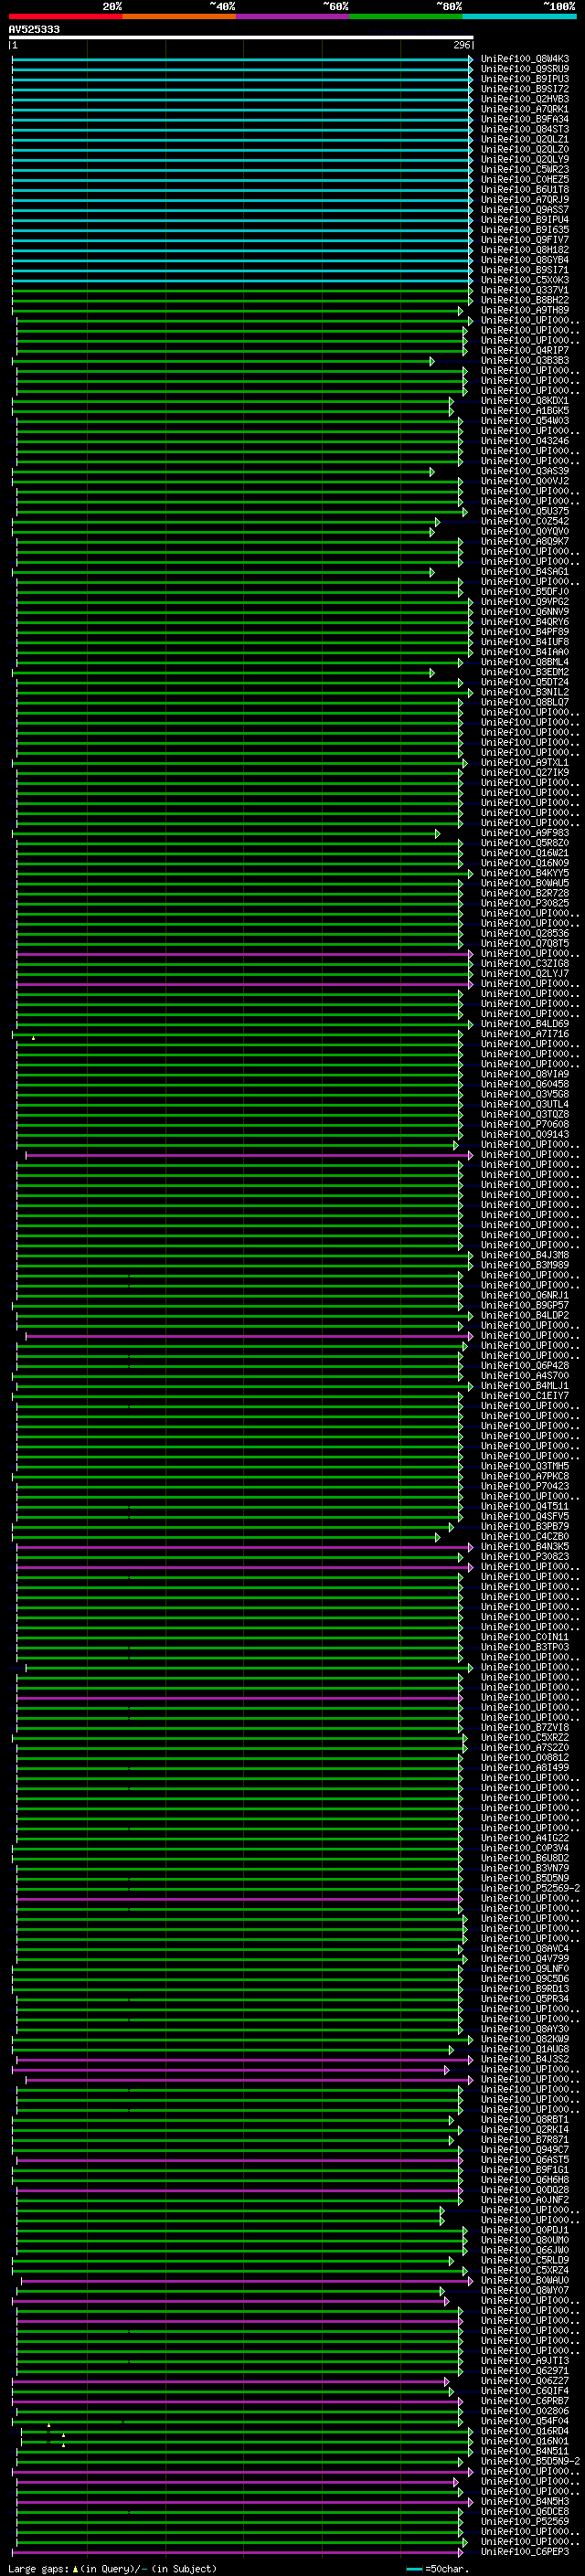Select hit UniRef100_B3M989
Viewport: 585px width, 2576px height.
click(x=524, y=1265)
